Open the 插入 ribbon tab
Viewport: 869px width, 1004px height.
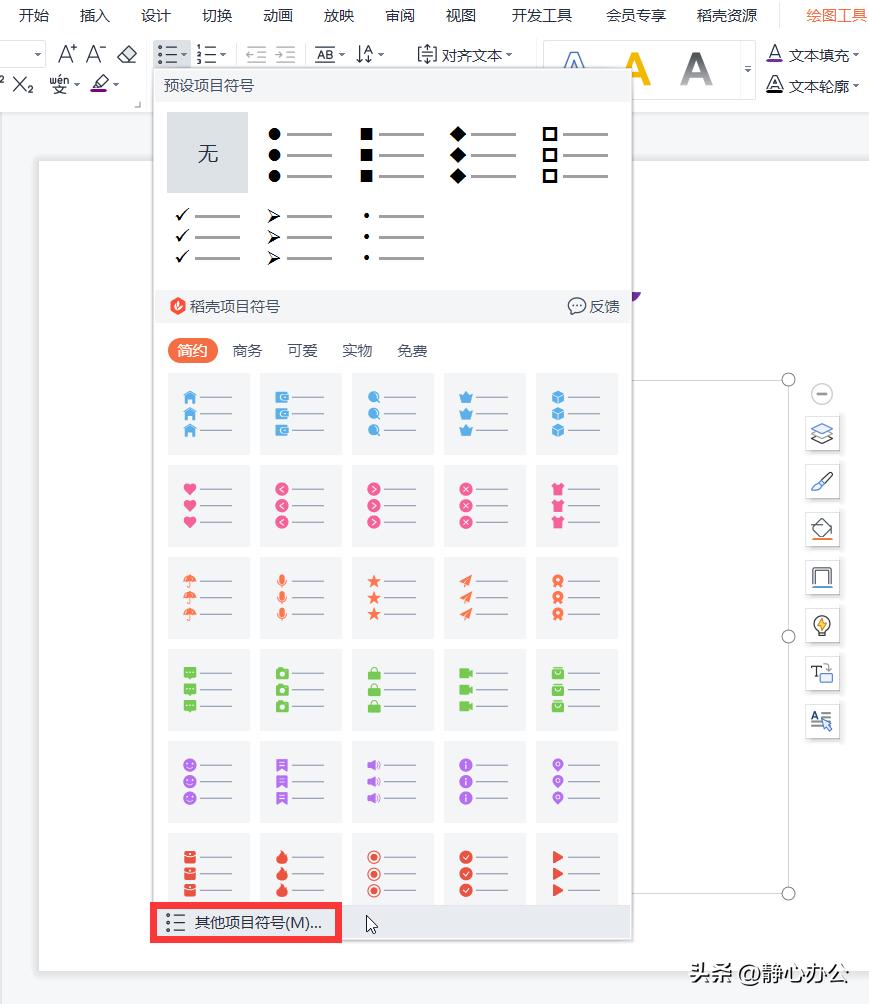click(95, 15)
